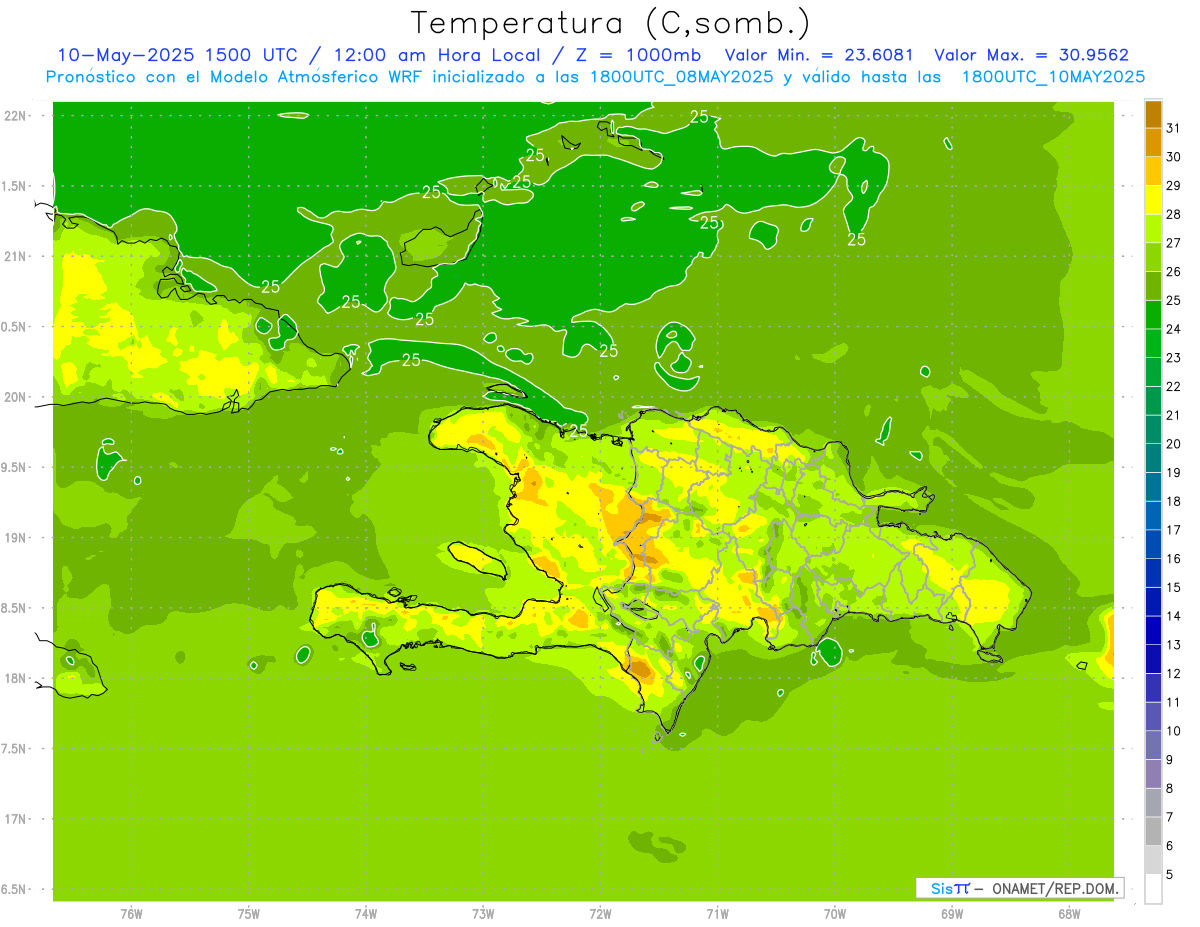Click the legend value 28
The height and width of the screenshot is (927, 1200).
1174,214
